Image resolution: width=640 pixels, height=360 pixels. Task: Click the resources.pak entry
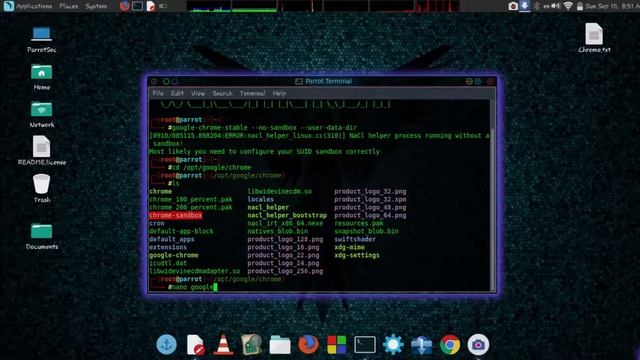359,223
